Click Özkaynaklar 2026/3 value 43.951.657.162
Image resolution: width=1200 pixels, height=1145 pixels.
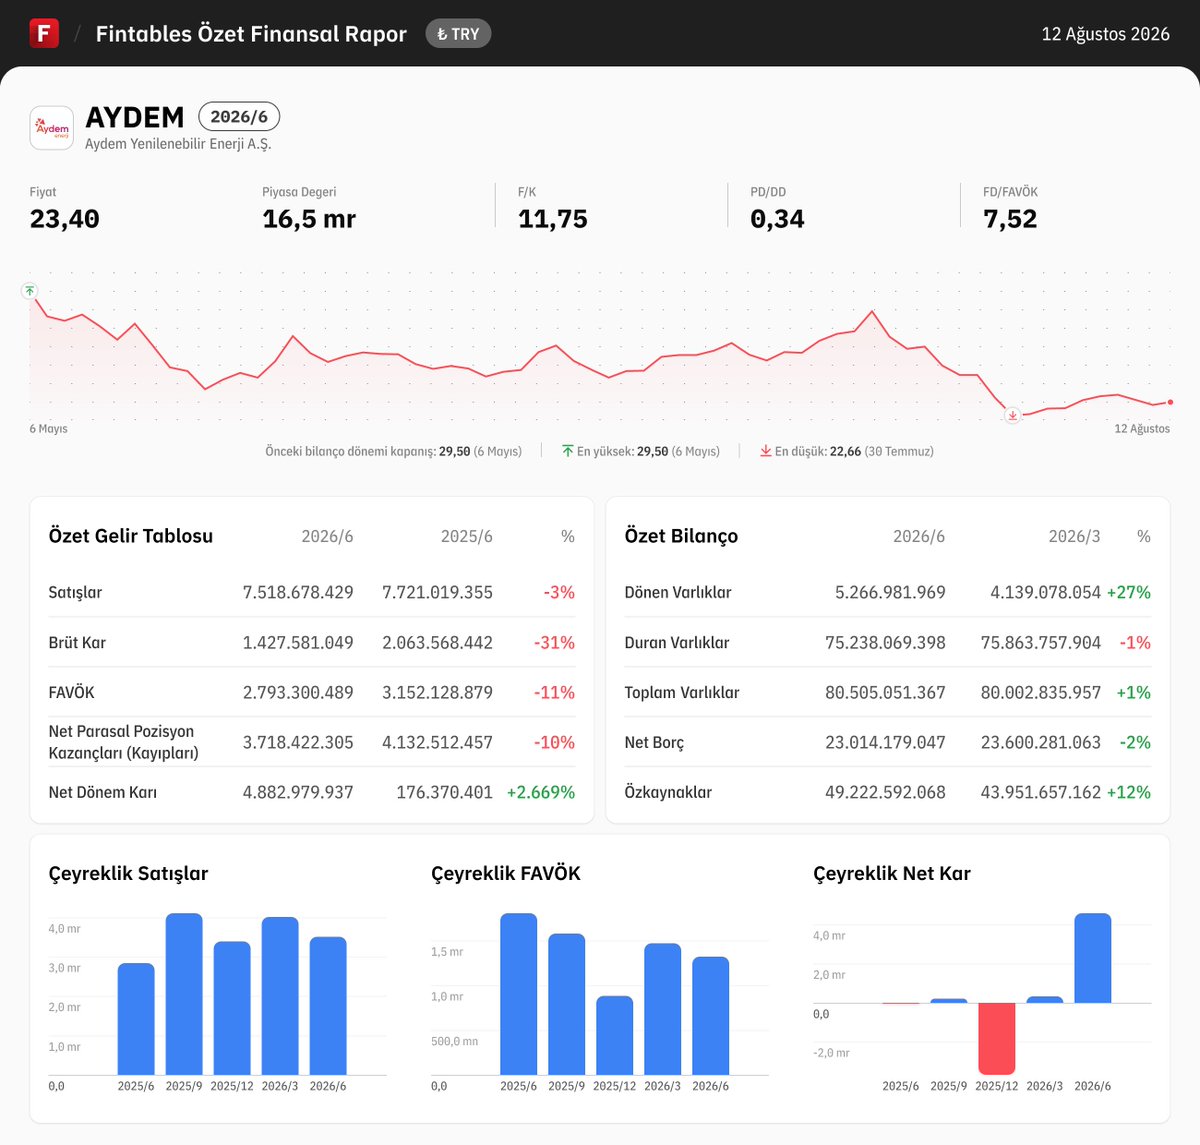[1041, 792]
